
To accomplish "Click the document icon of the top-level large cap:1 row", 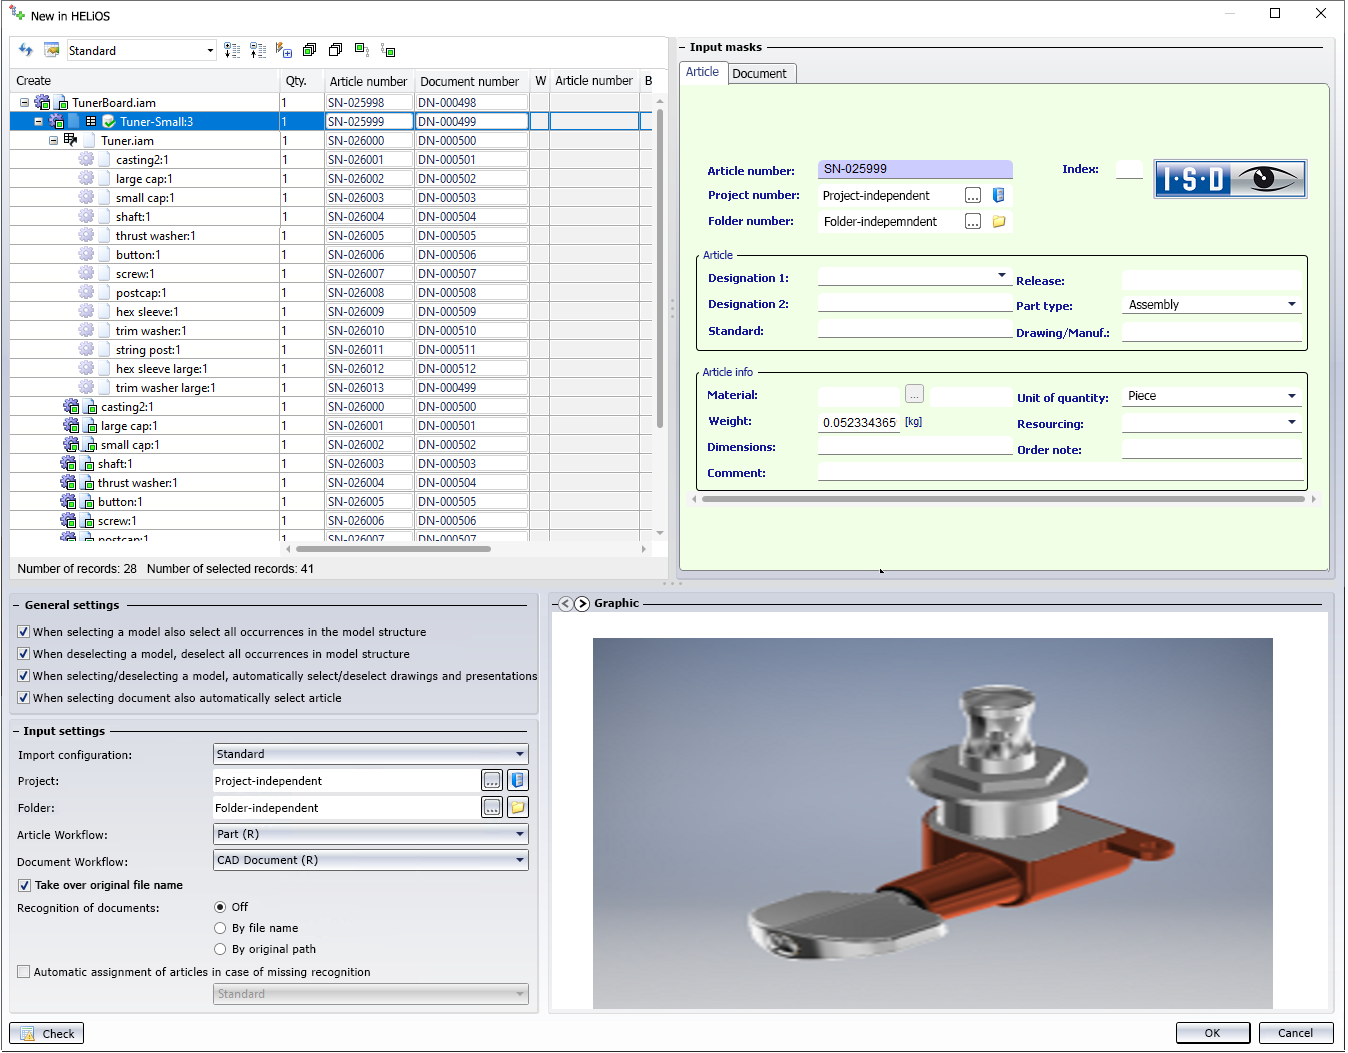I will [91, 426].
